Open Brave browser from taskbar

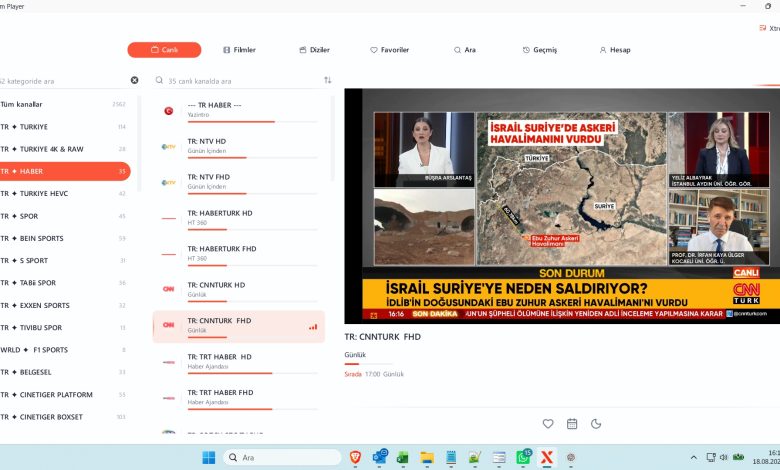click(355, 457)
